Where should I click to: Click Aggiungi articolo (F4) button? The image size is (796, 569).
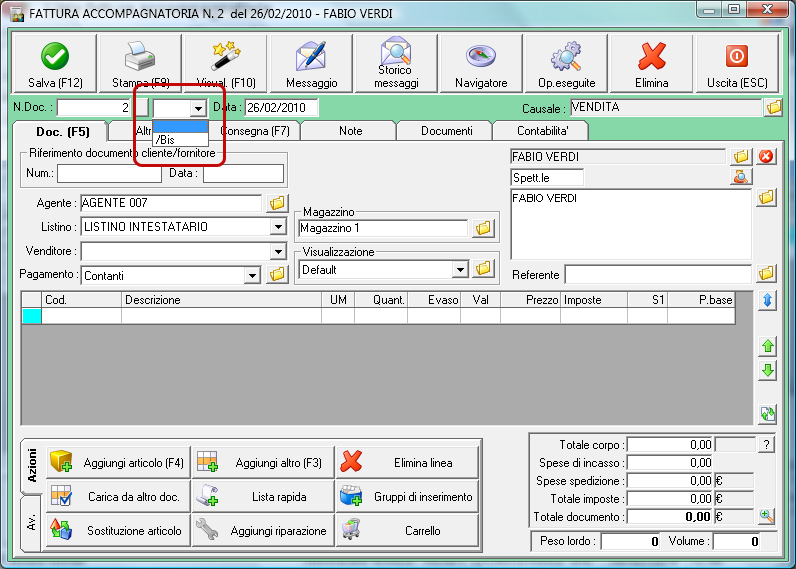click(118, 462)
